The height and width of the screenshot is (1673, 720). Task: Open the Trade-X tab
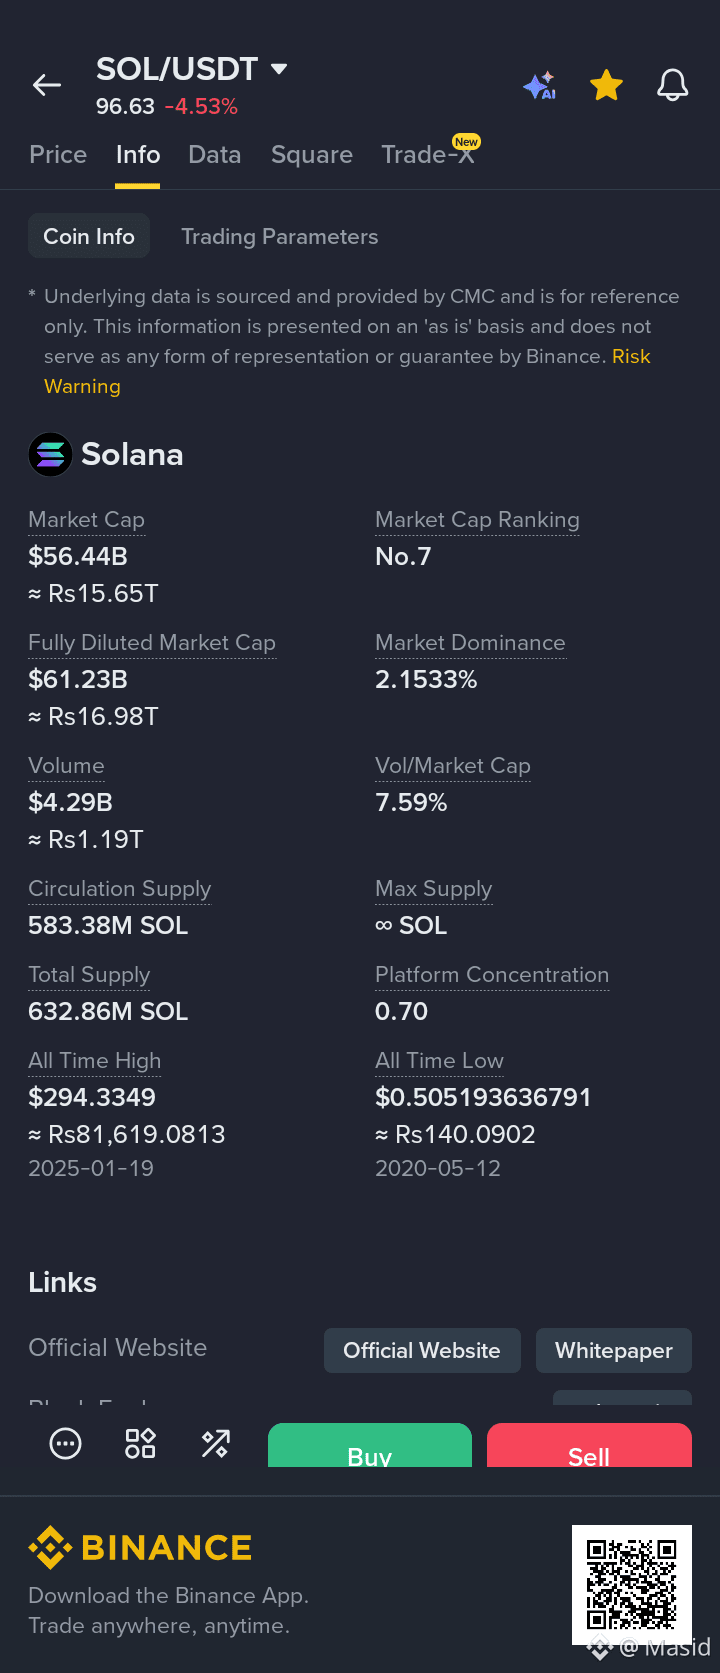tap(428, 155)
